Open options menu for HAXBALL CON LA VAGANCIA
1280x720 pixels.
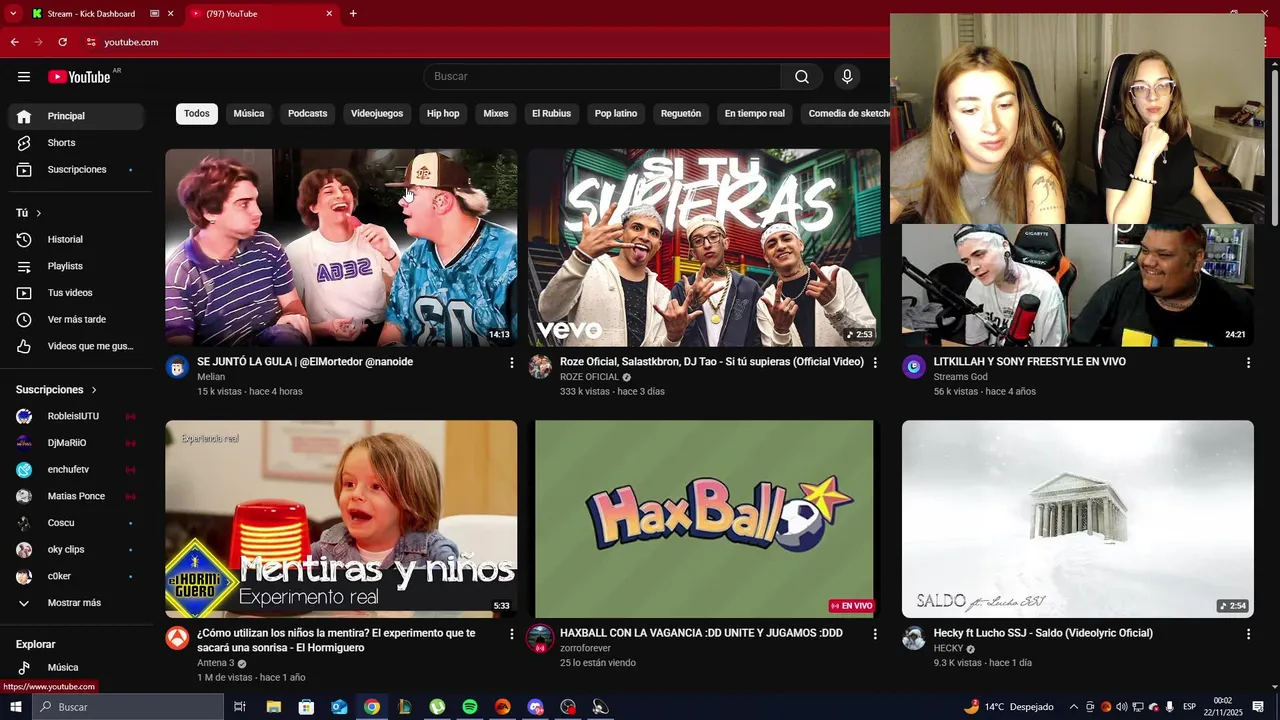875,634
